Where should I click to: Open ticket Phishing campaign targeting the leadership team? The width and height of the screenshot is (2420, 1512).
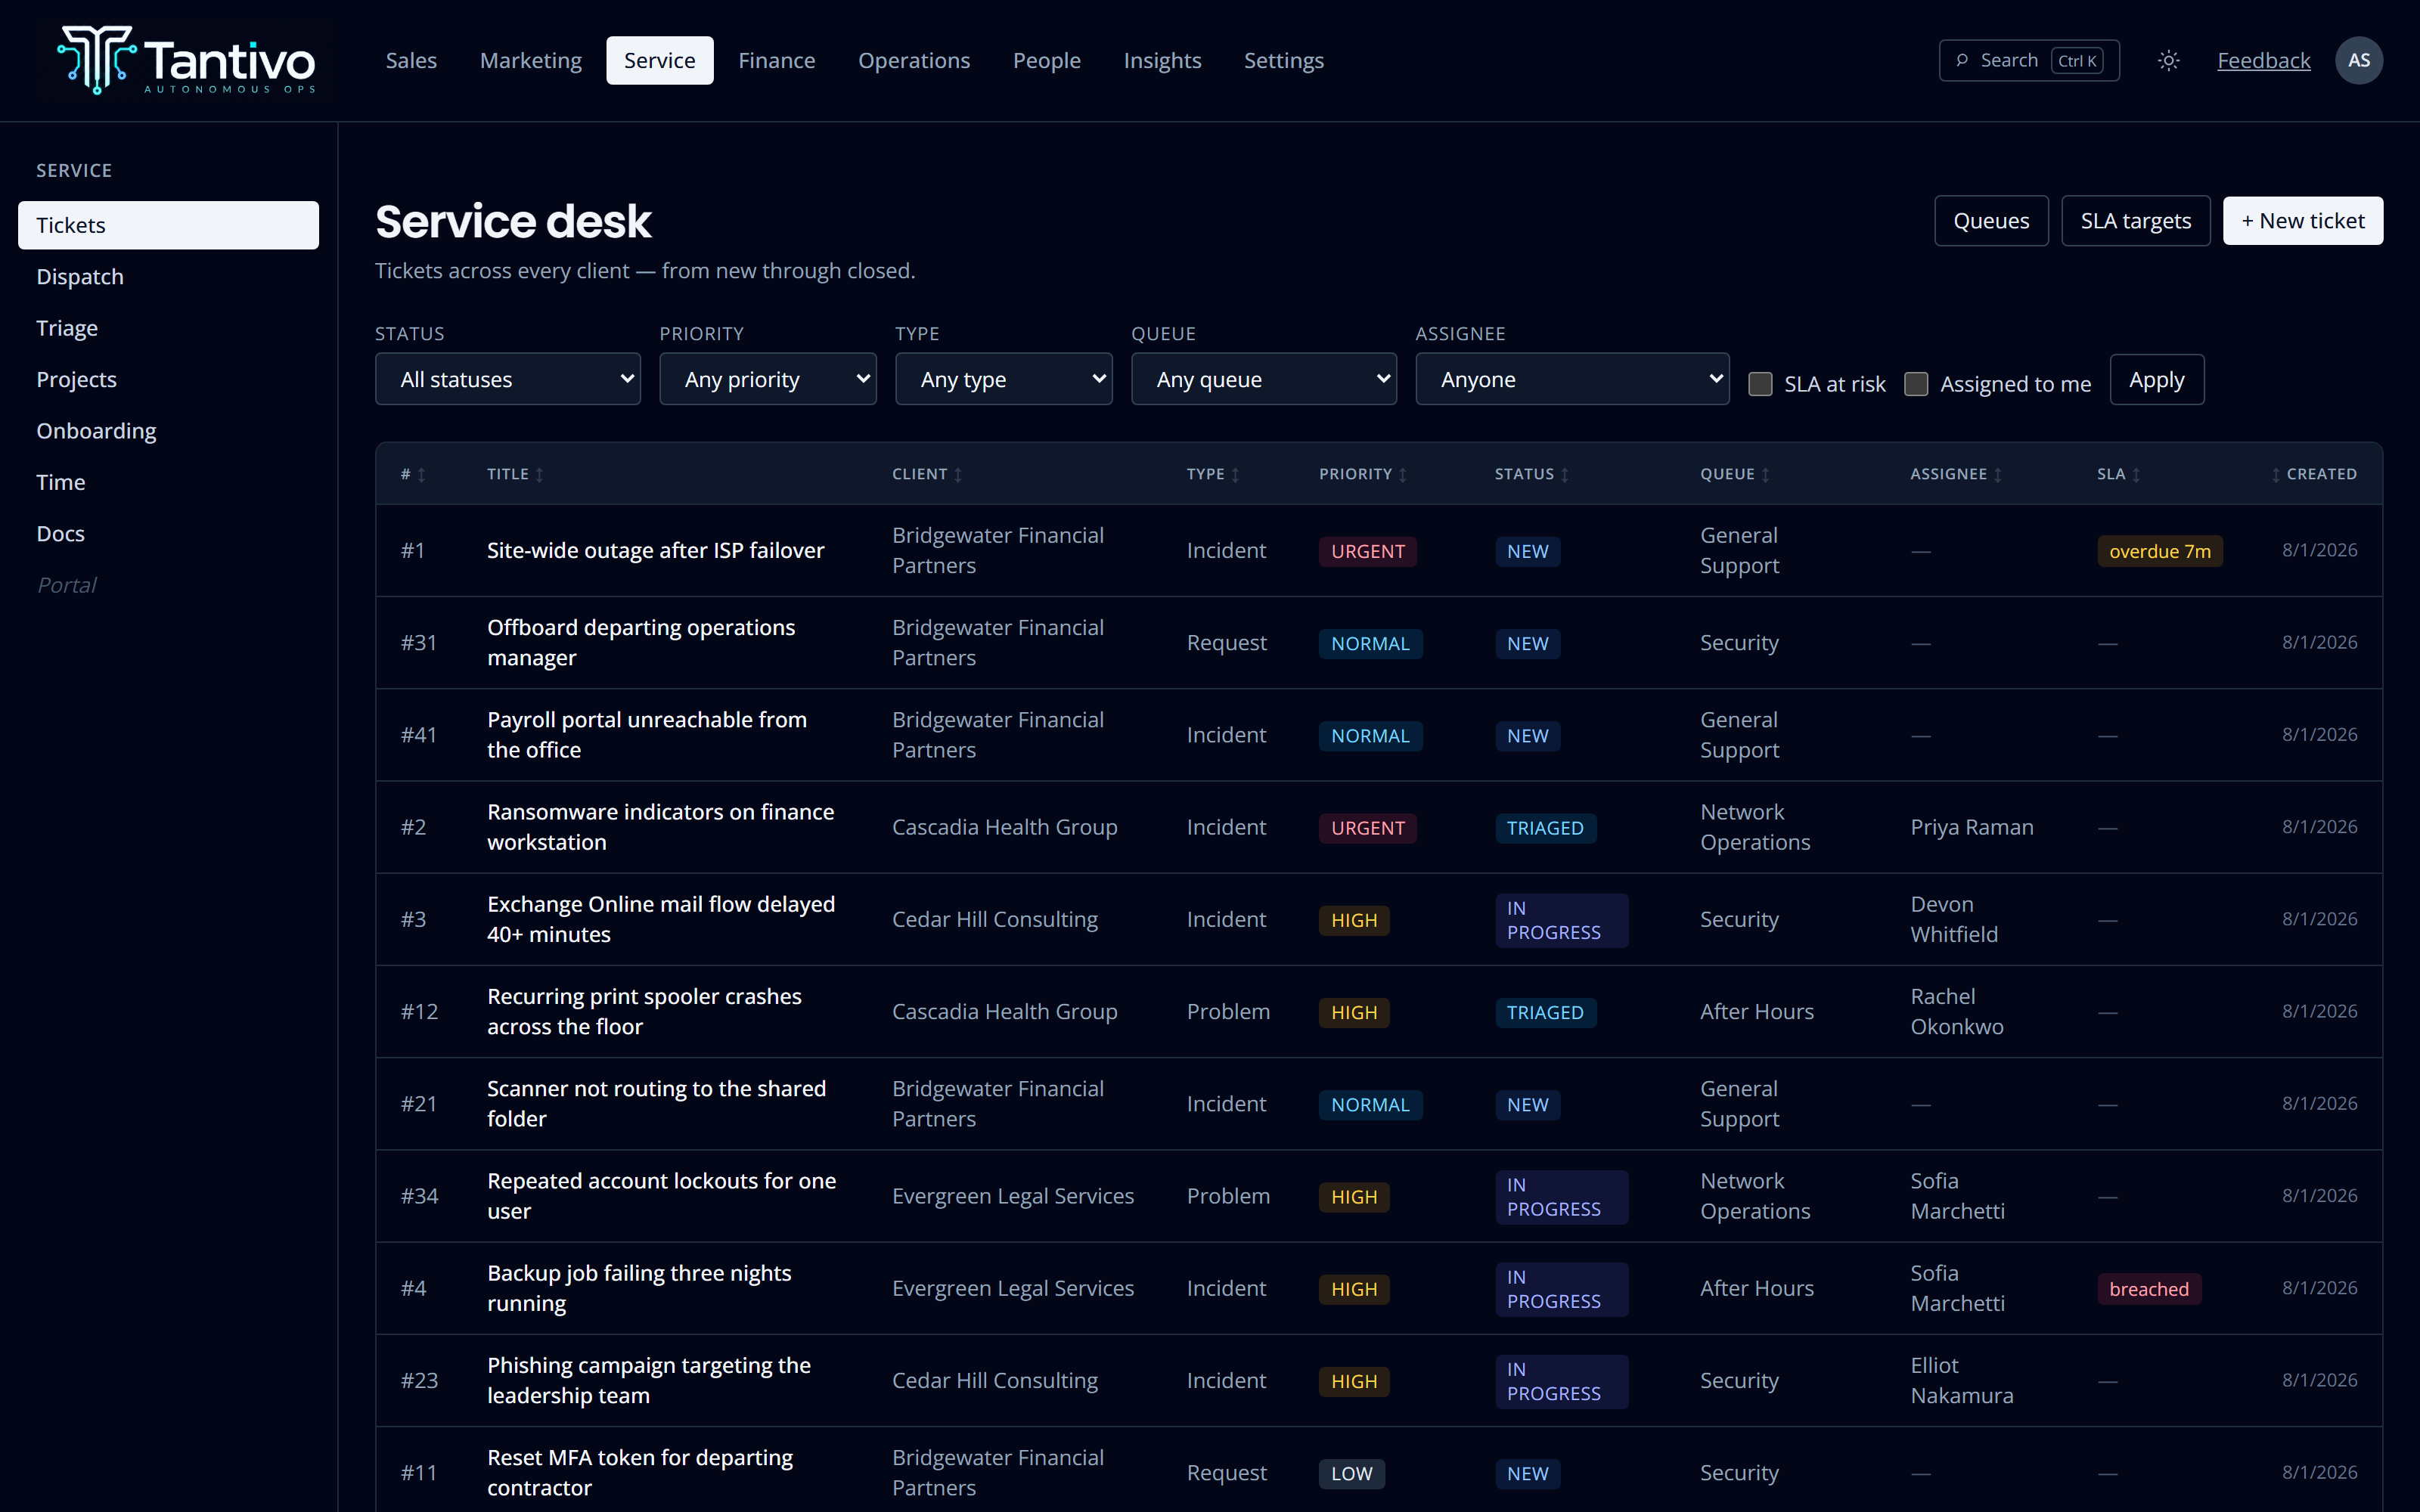pos(649,1380)
